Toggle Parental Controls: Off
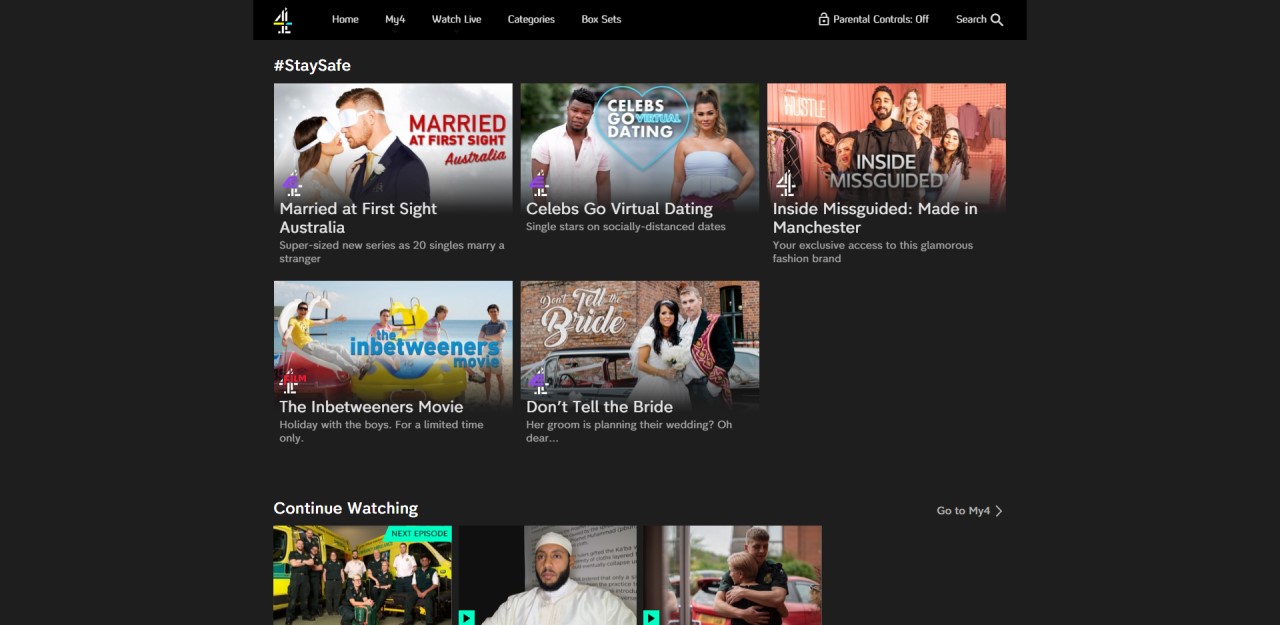The height and width of the screenshot is (625, 1280). point(873,19)
